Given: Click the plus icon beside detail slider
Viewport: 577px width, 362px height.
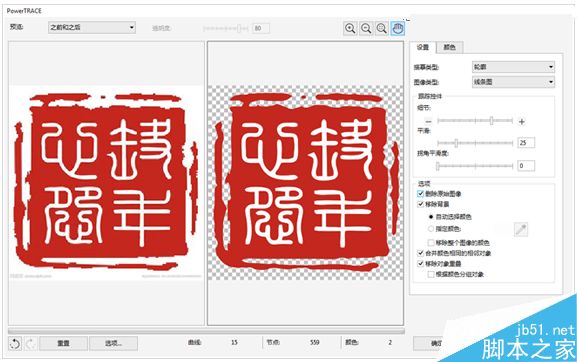Looking at the screenshot, I should (x=521, y=121).
